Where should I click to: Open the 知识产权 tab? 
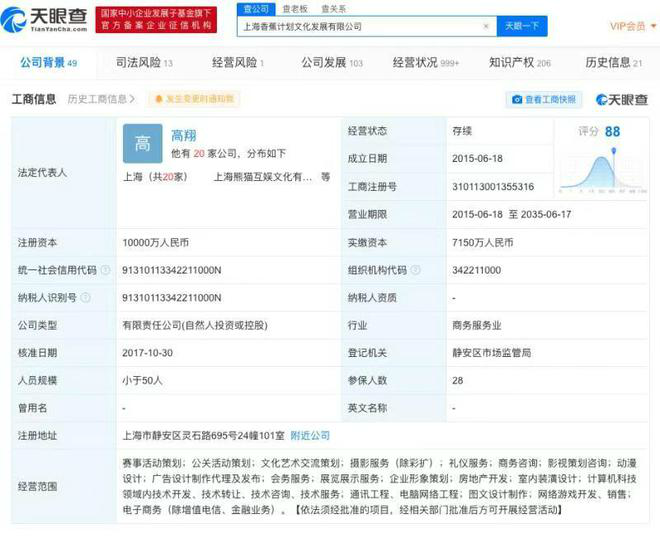coord(519,63)
